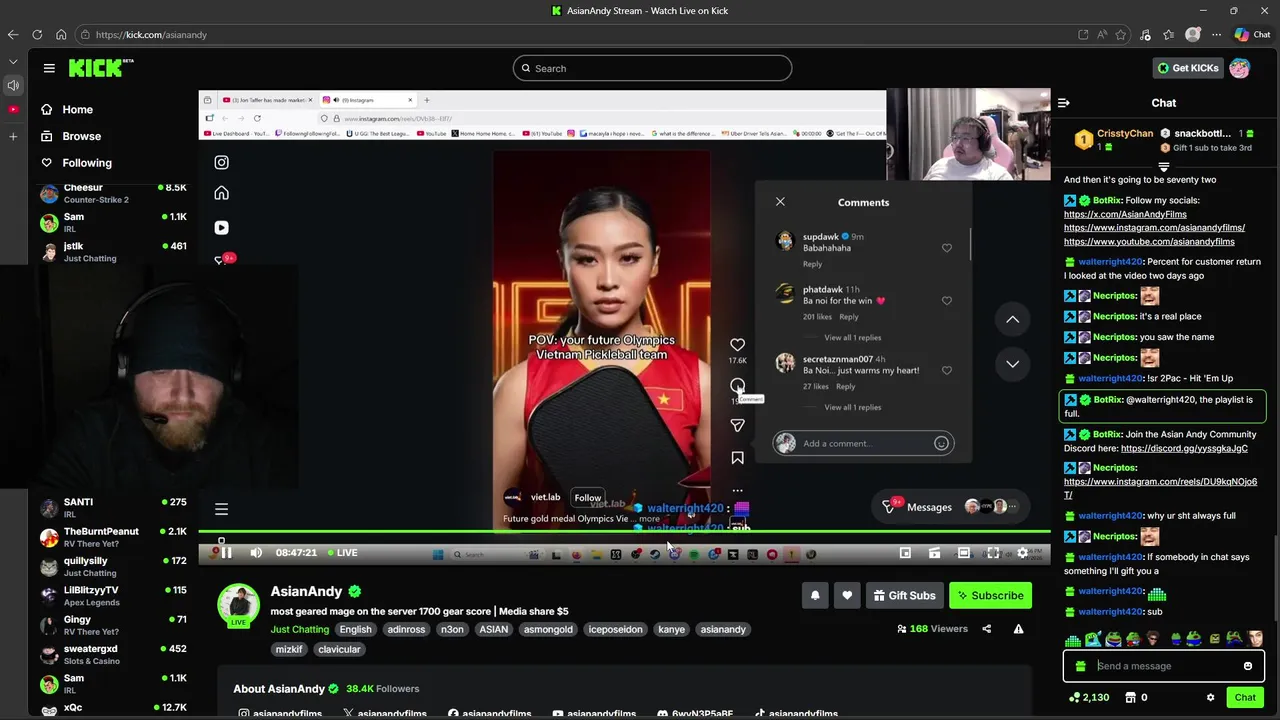
Task: Open x.com/AsianAndyFilms chat link
Action: 1125,214
